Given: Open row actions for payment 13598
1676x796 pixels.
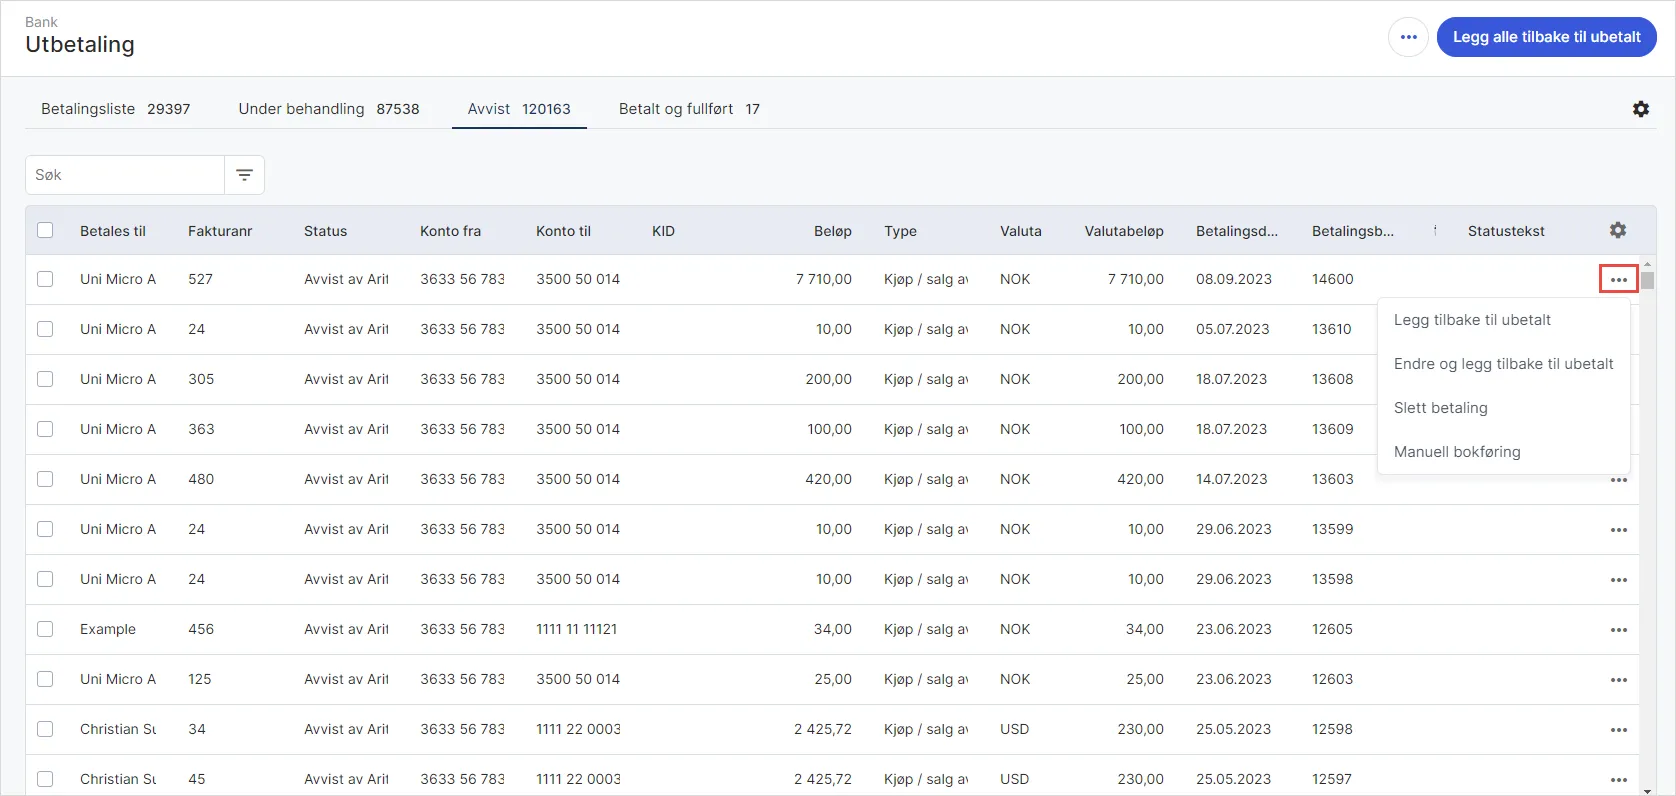Looking at the screenshot, I should (1618, 580).
